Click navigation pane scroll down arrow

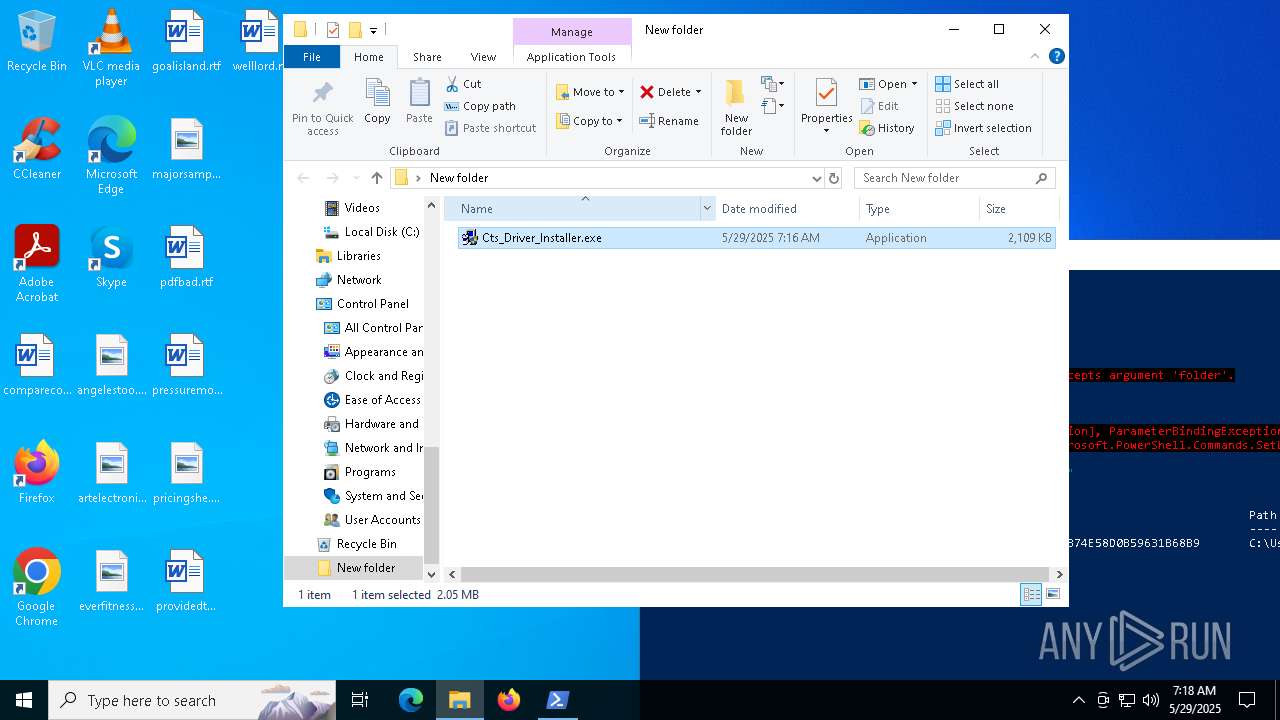coord(432,574)
